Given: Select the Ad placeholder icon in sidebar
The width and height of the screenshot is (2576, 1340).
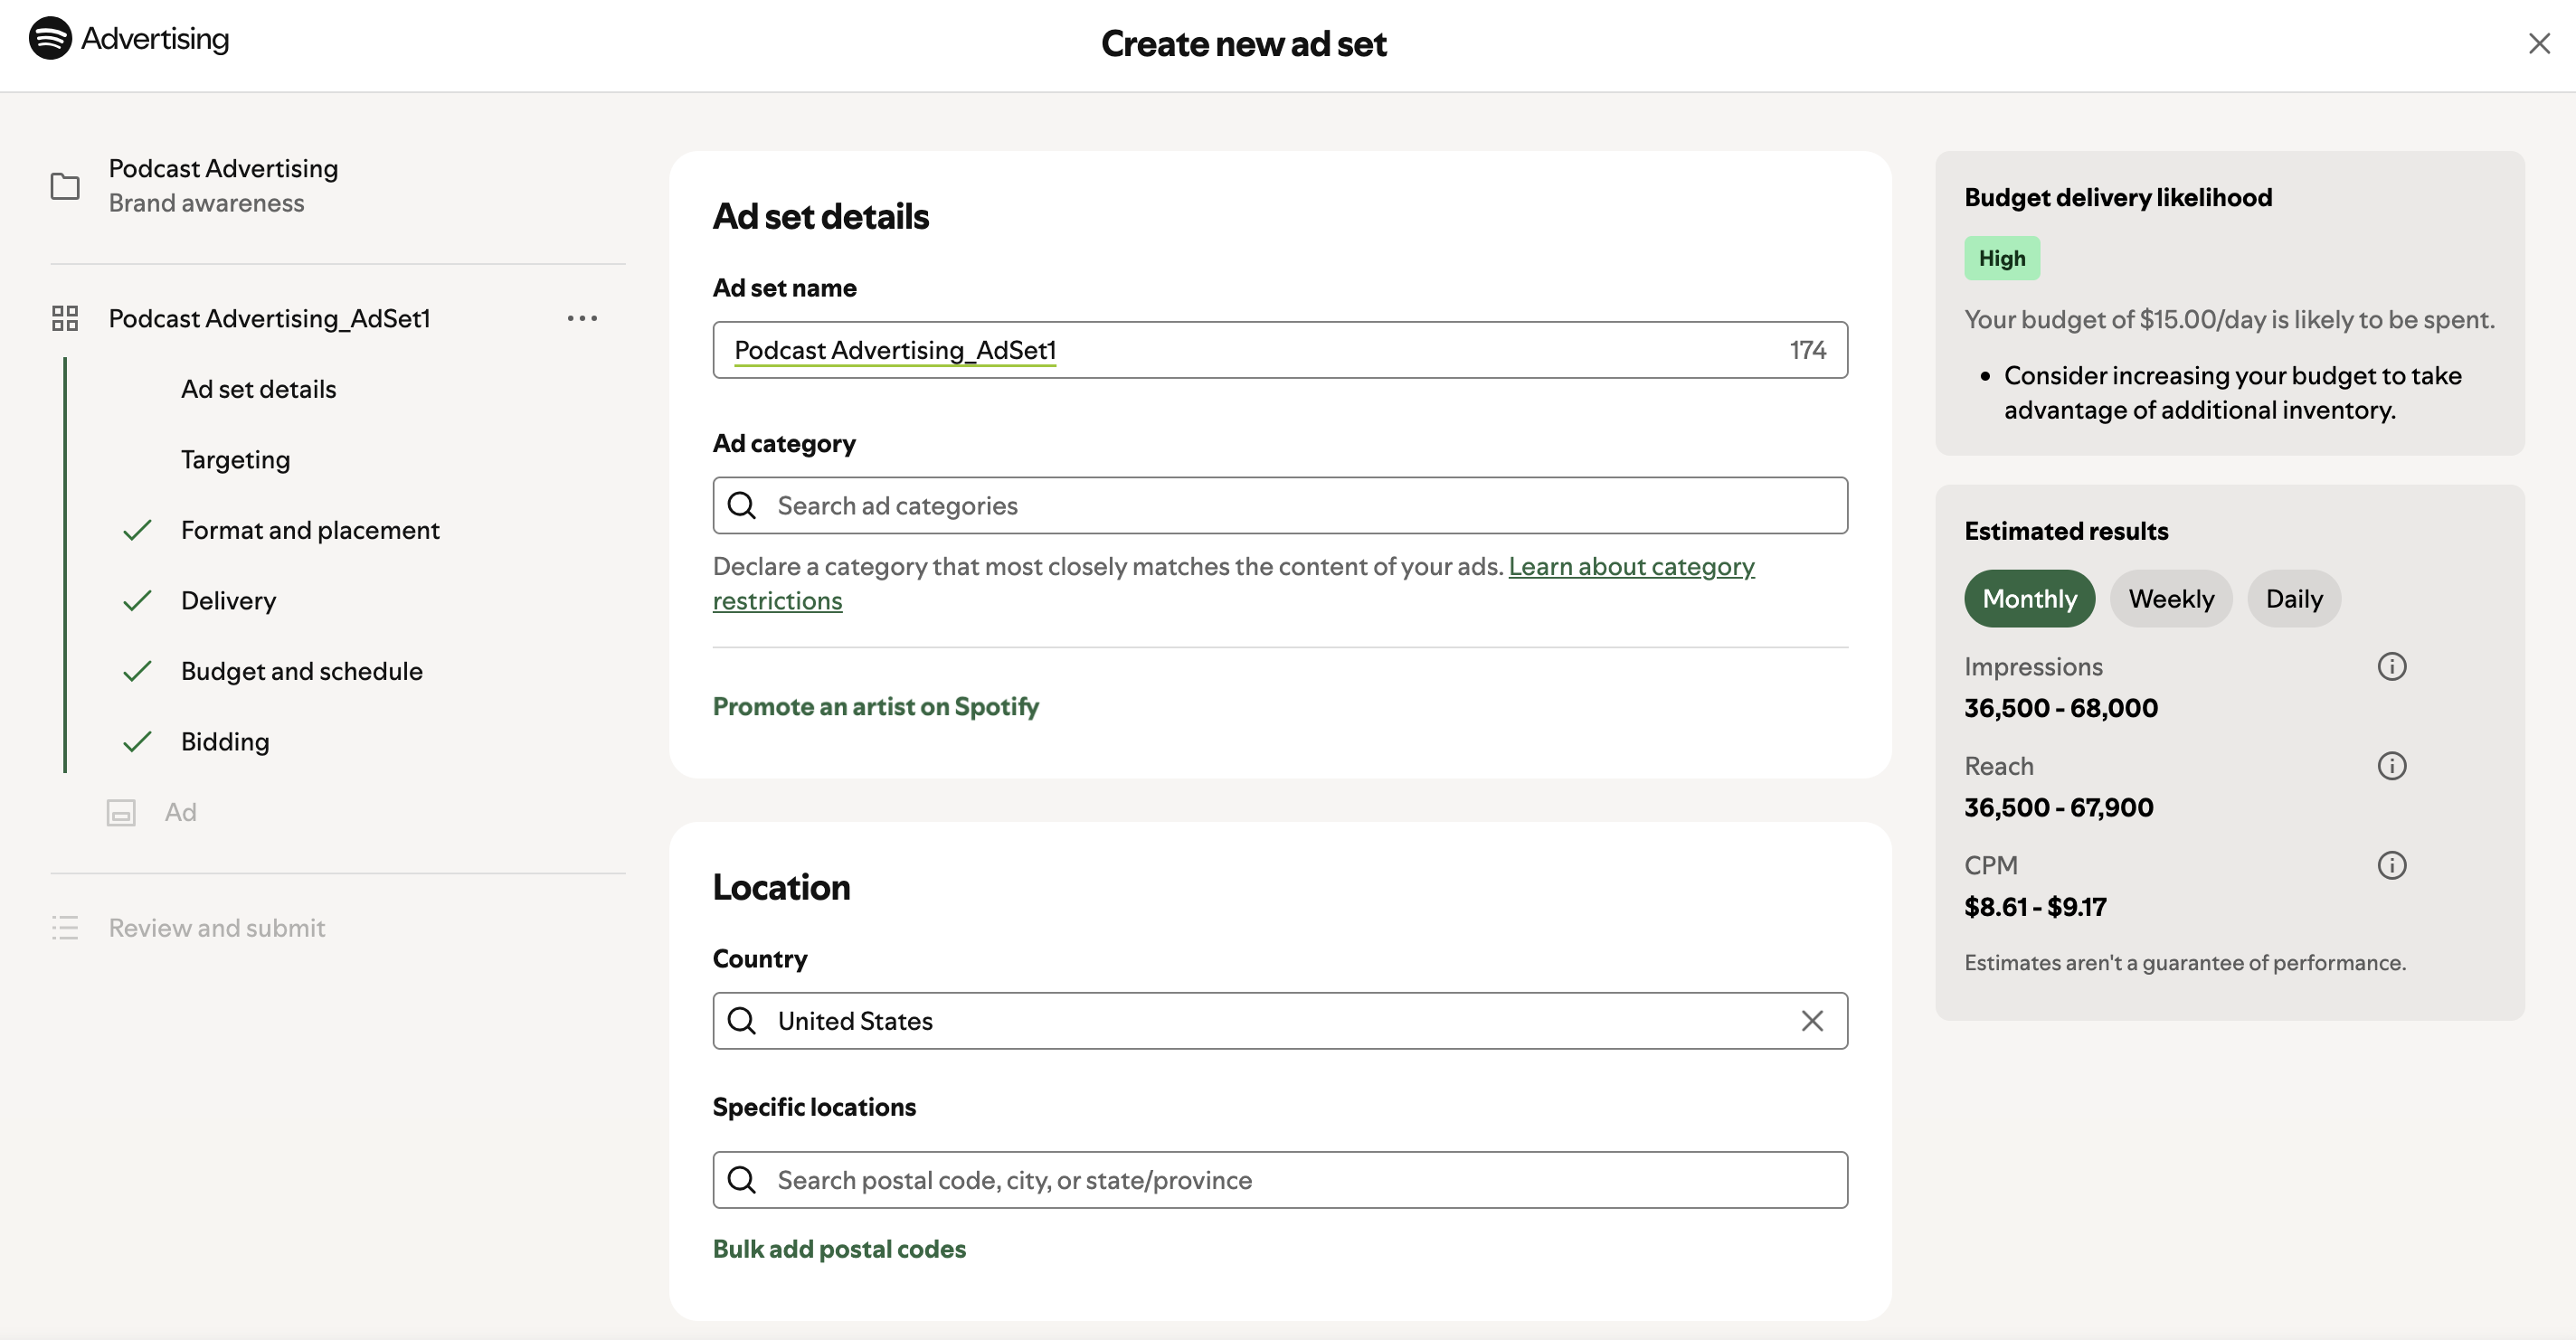Looking at the screenshot, I should (x=120, y=812).
